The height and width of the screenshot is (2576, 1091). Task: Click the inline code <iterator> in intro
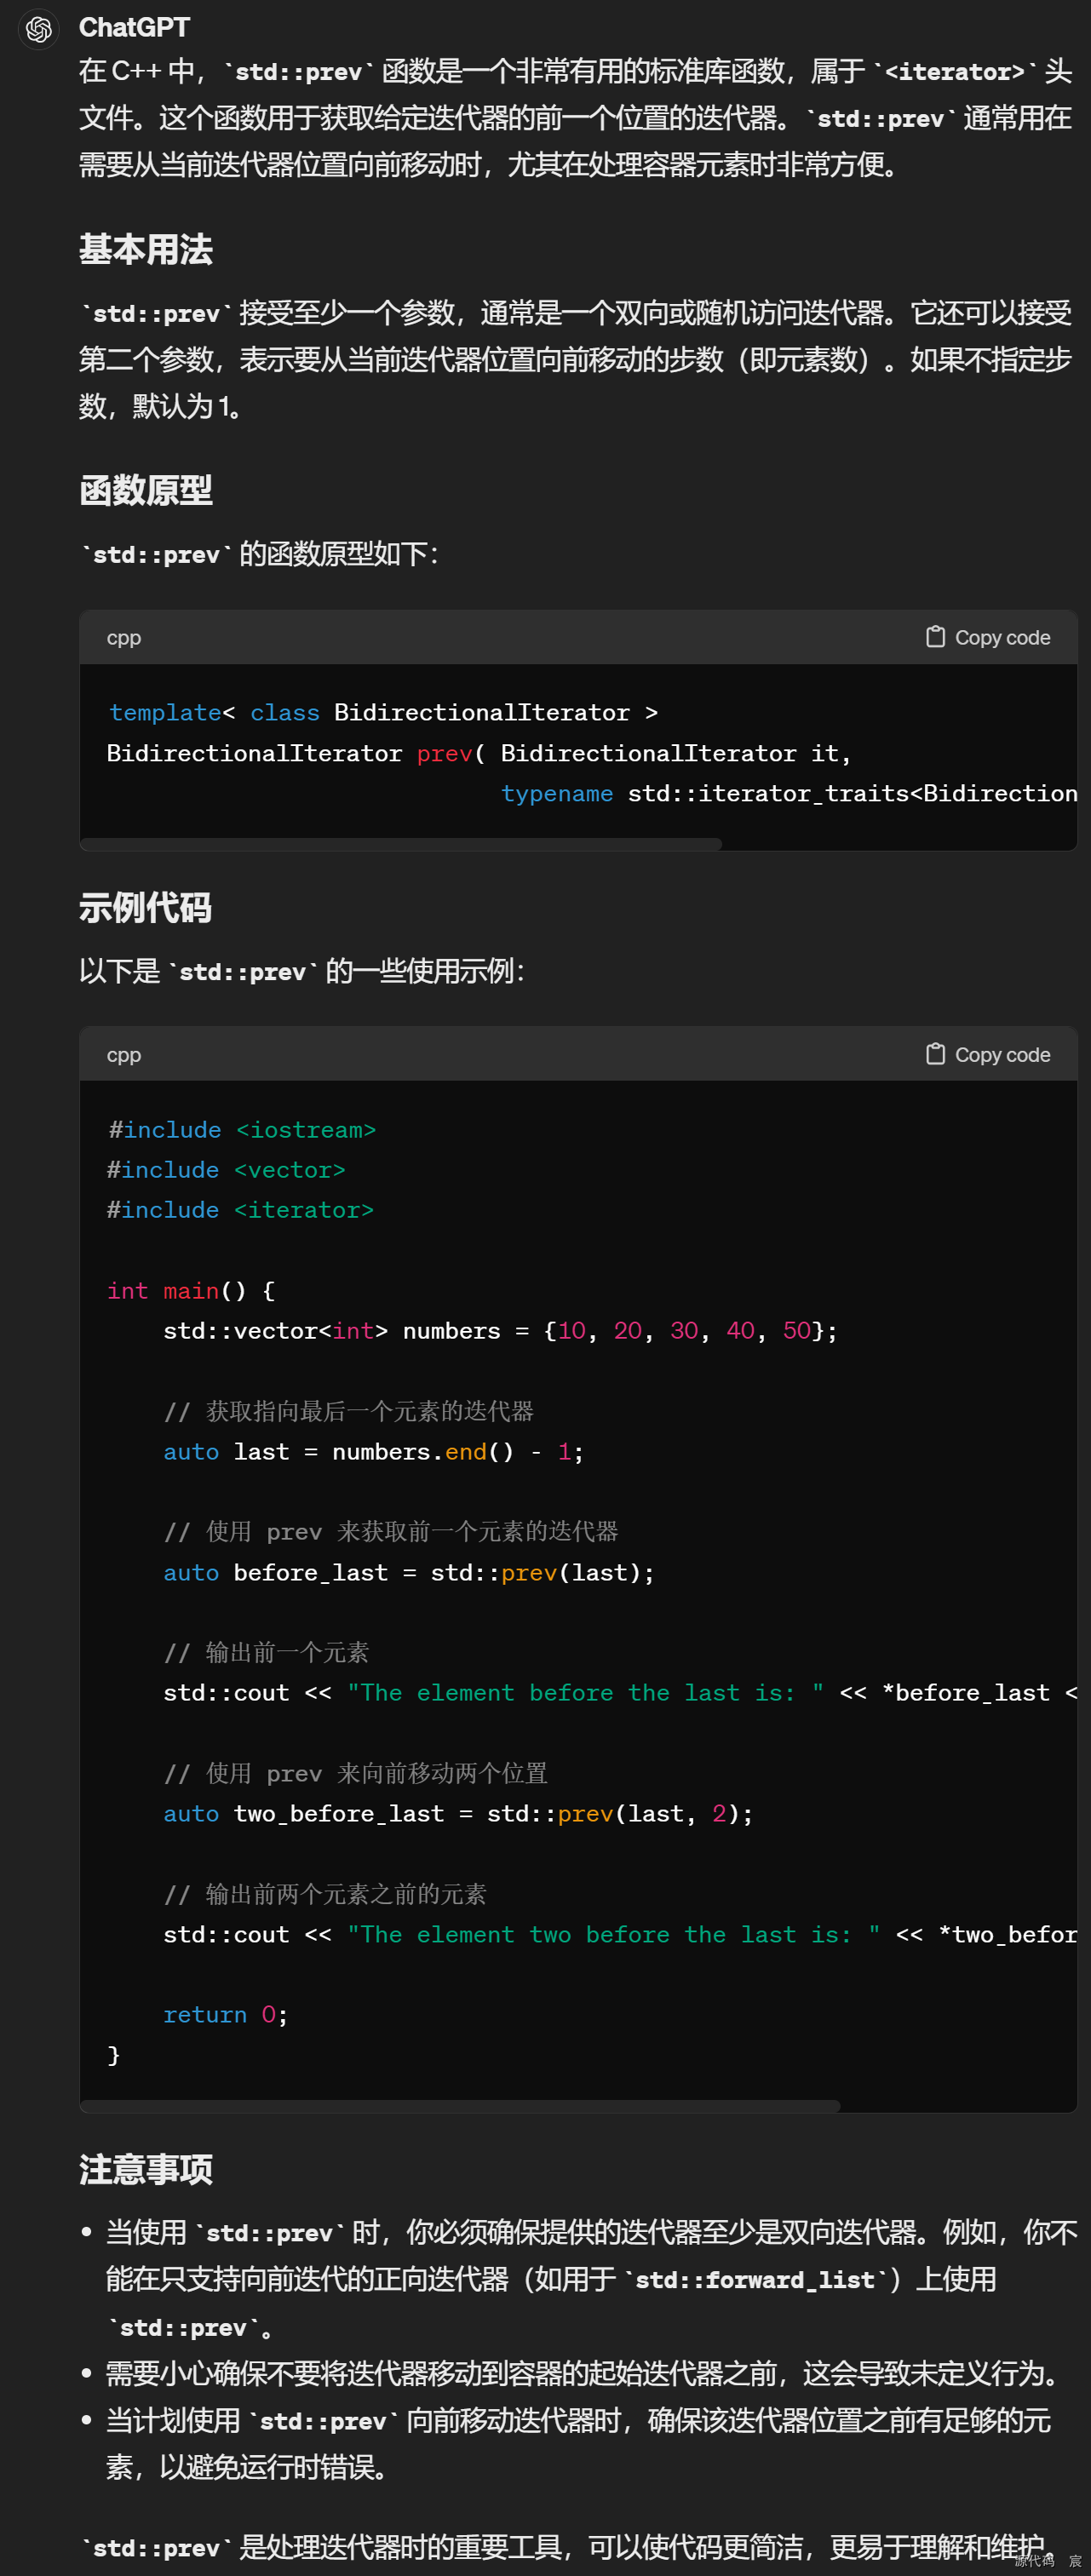954,72
